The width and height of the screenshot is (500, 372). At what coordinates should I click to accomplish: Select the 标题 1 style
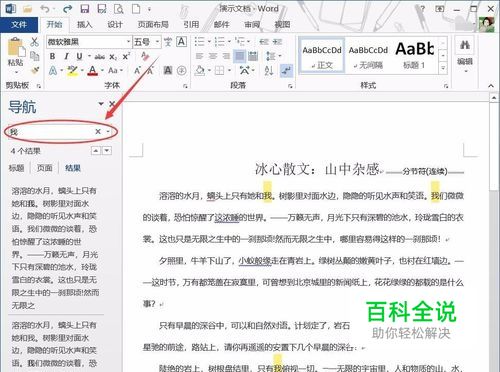point(415,56)
